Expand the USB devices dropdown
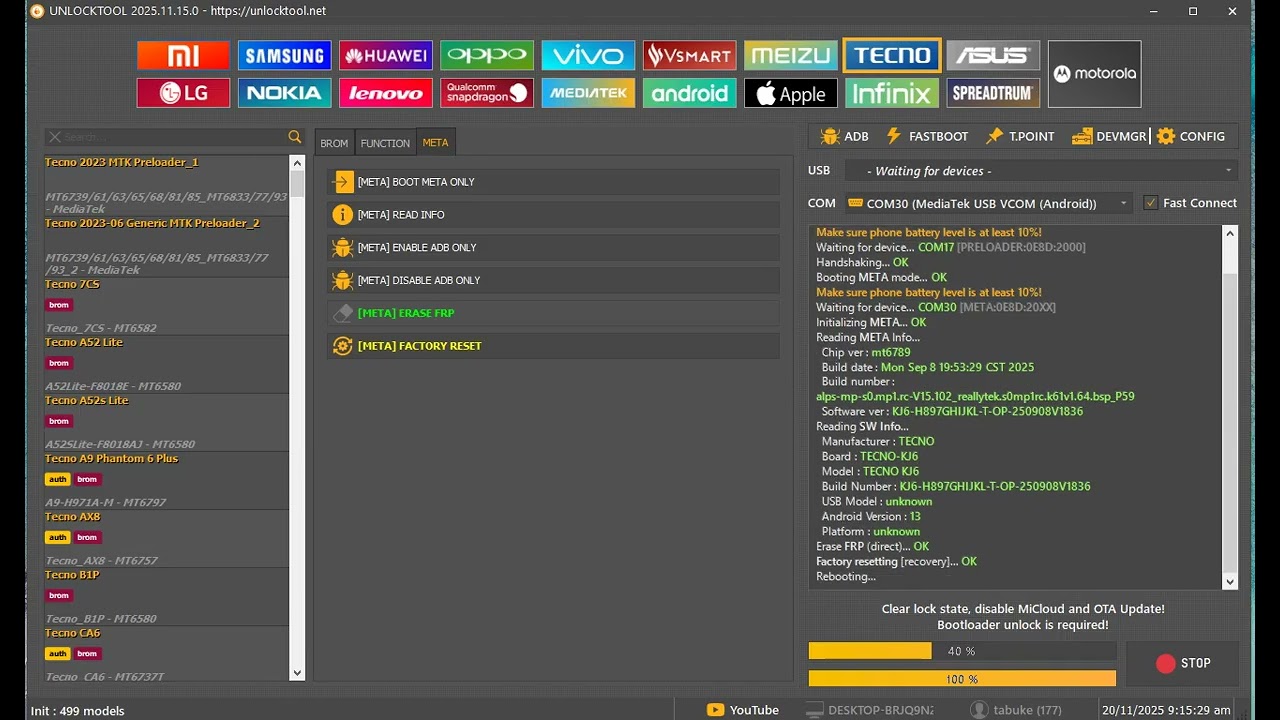This screenshot has height=720, width=1280. click(1041, 171)
